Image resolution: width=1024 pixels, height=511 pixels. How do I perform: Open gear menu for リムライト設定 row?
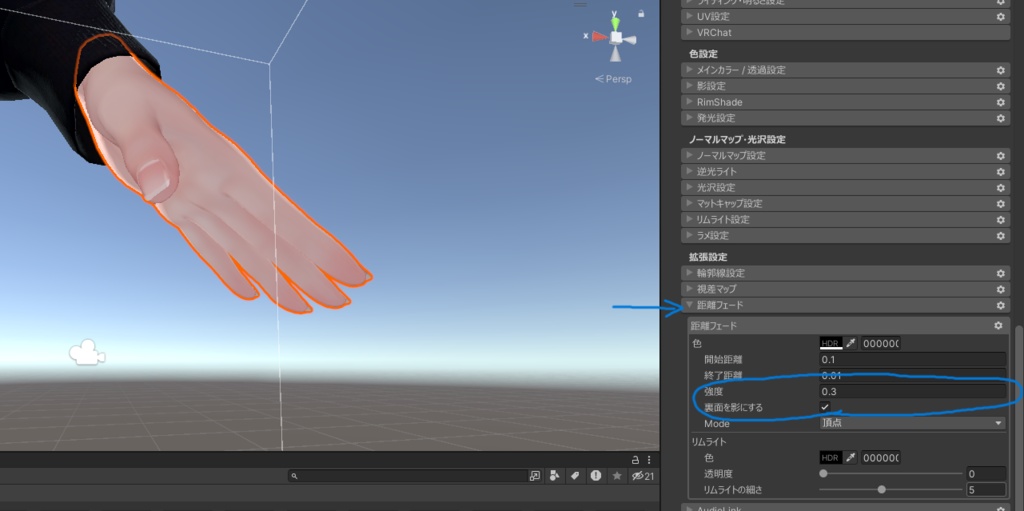1000,220
